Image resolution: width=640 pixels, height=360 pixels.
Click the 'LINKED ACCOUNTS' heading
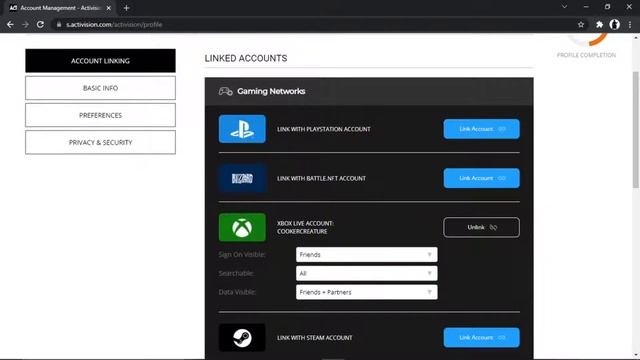(246, 58)
